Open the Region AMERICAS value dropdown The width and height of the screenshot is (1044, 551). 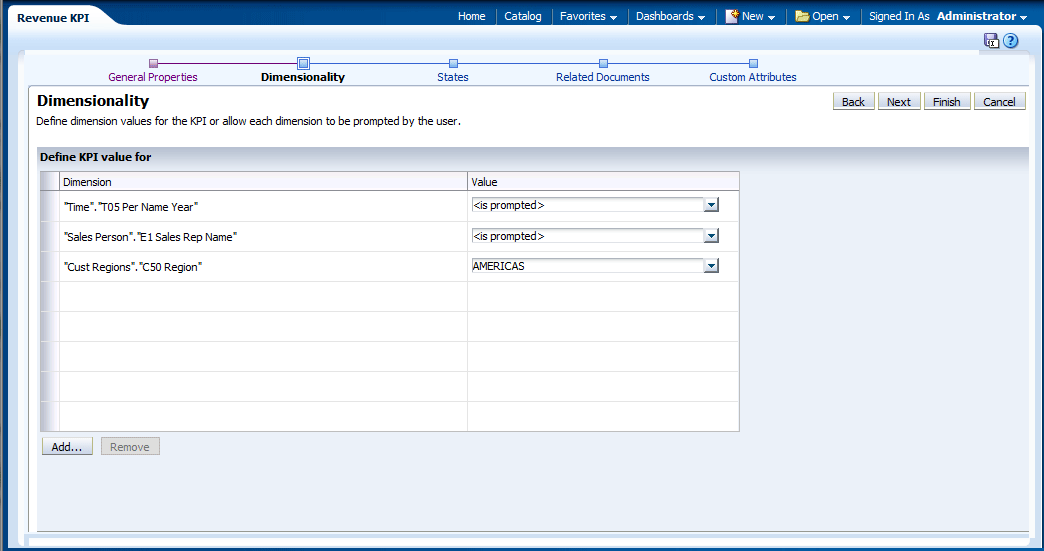pyautogui.click(x=711, y=266)
